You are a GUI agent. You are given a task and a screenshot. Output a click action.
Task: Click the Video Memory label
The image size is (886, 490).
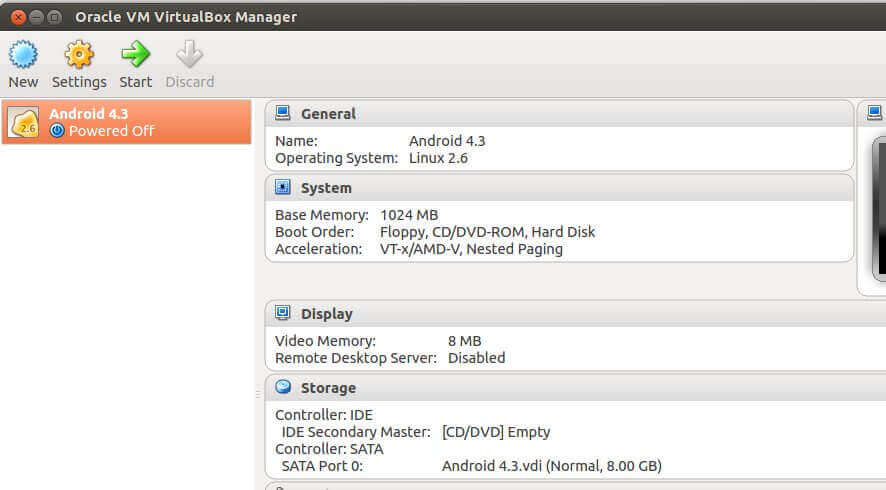(x=325, y=341)
